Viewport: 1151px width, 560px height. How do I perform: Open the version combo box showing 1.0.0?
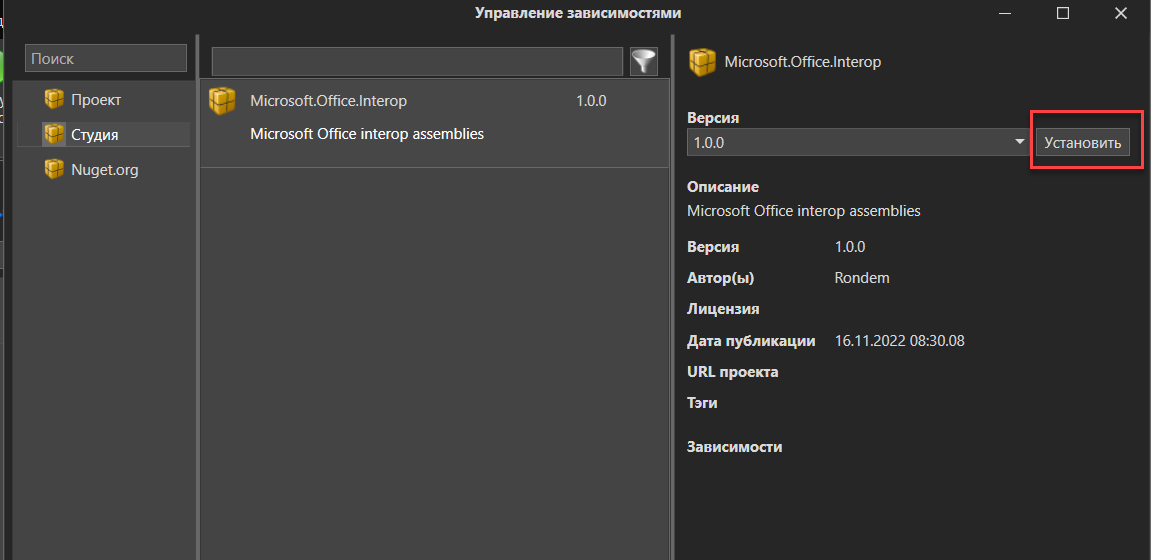point(858,142)
